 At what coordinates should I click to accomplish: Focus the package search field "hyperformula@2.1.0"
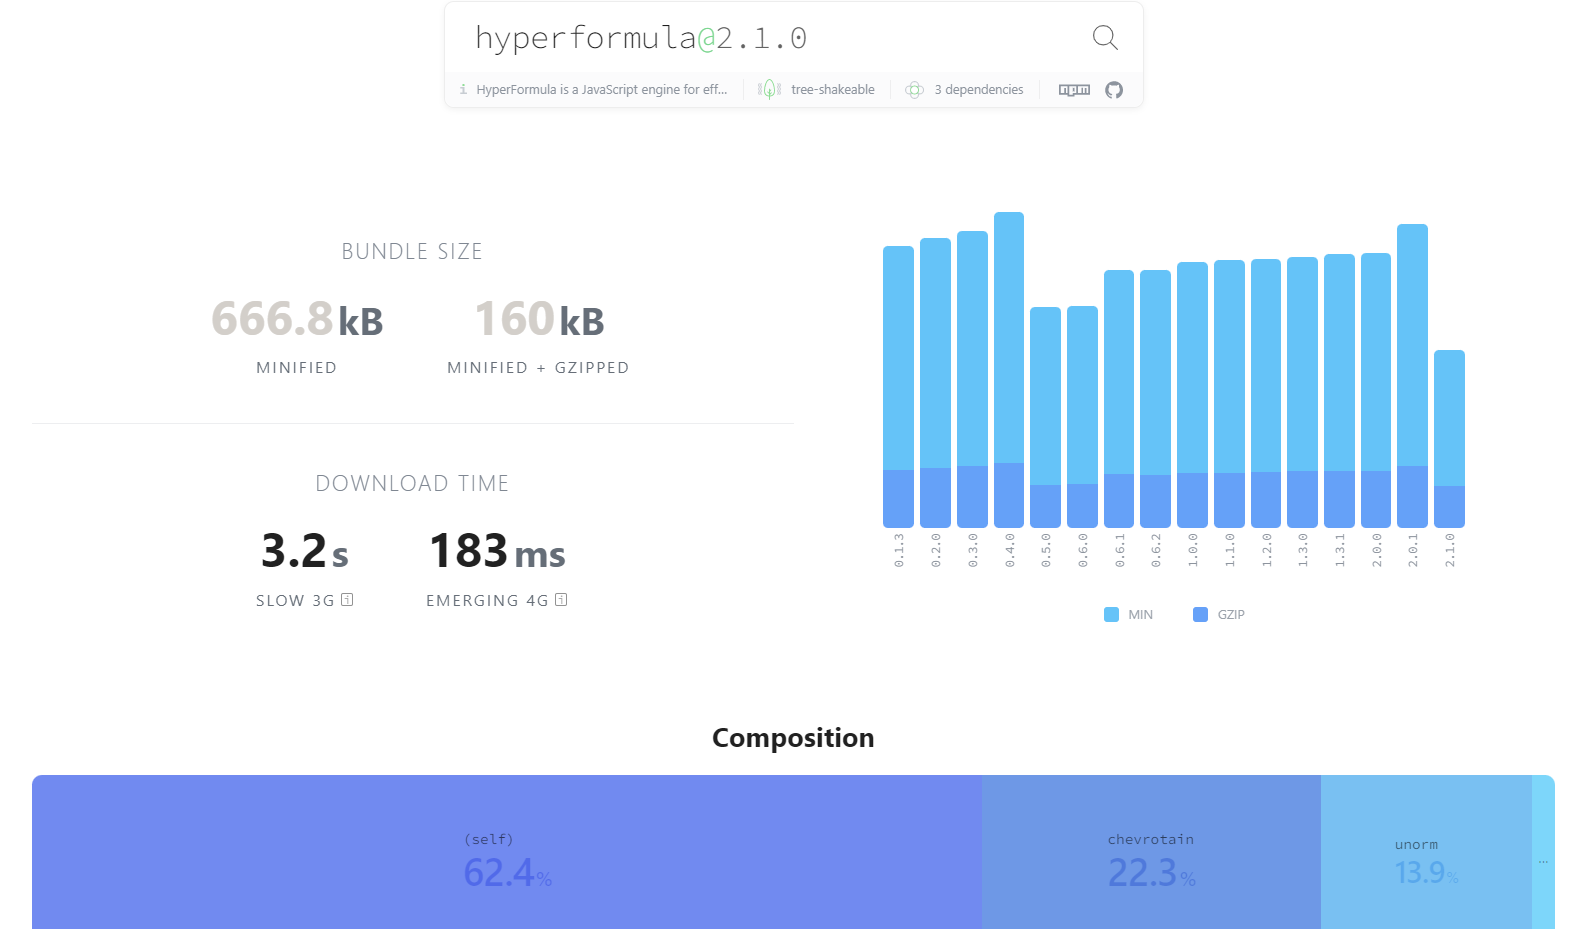click(x=770, y=38)
